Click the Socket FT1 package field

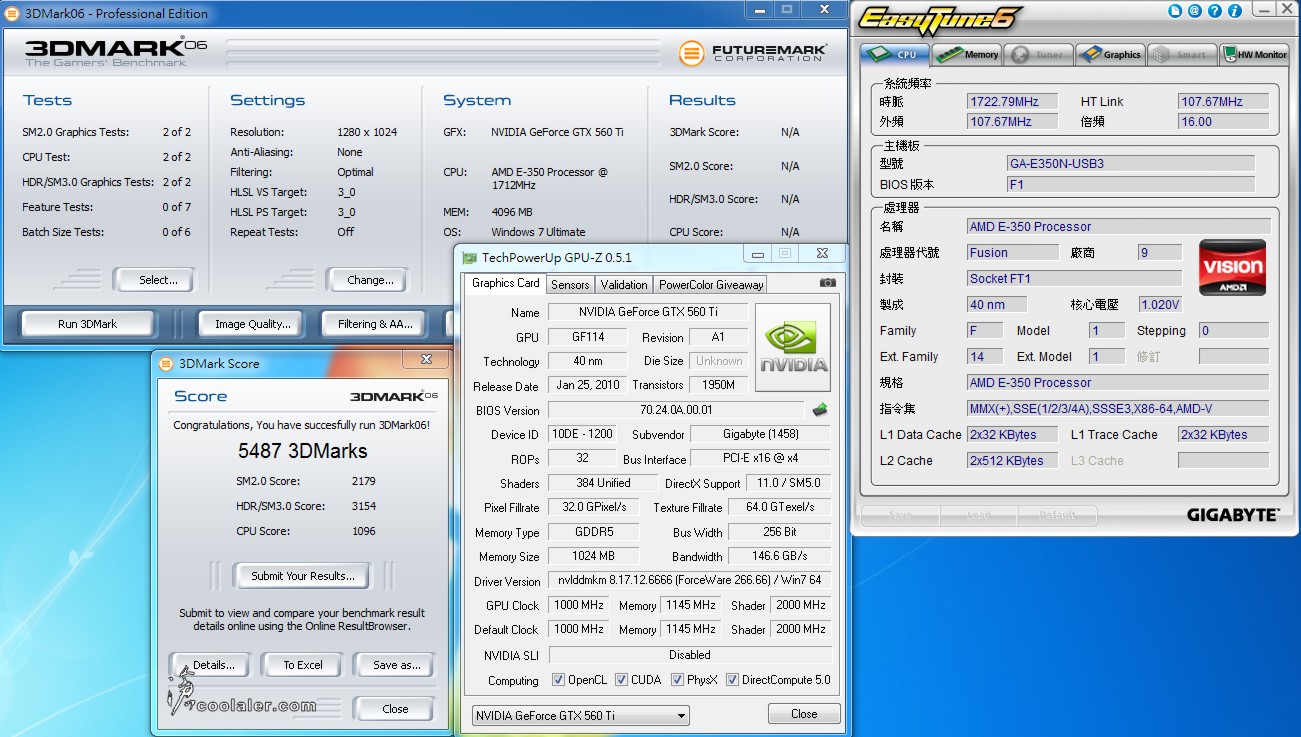click(1074, 278)
